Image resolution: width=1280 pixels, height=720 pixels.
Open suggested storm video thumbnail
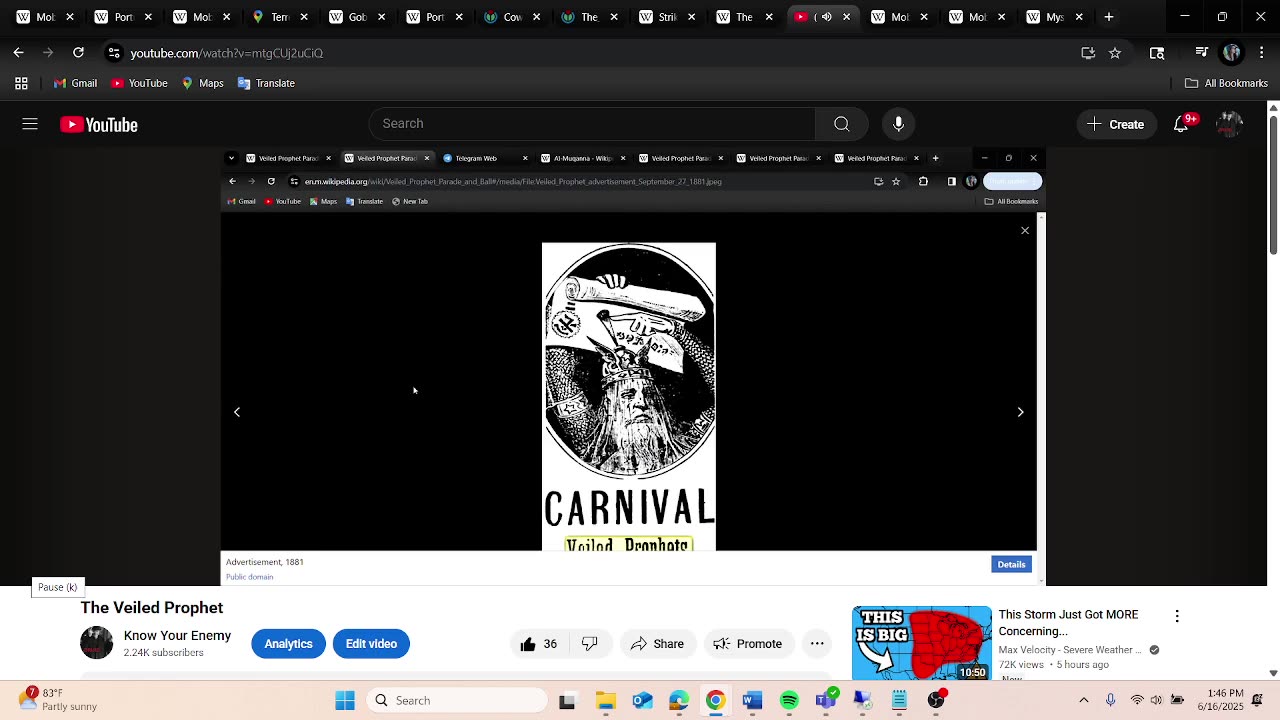click(922, 643)
